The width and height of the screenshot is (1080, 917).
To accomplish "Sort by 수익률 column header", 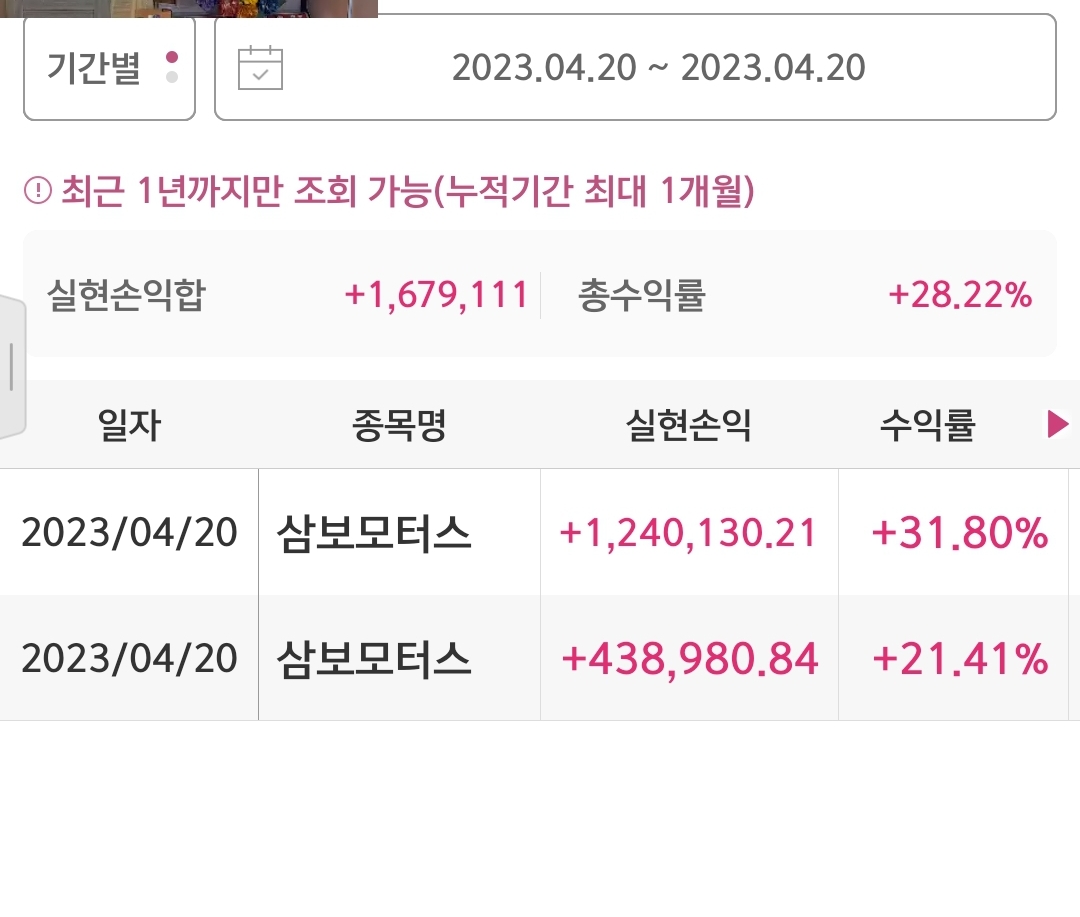I will [928, 424].
